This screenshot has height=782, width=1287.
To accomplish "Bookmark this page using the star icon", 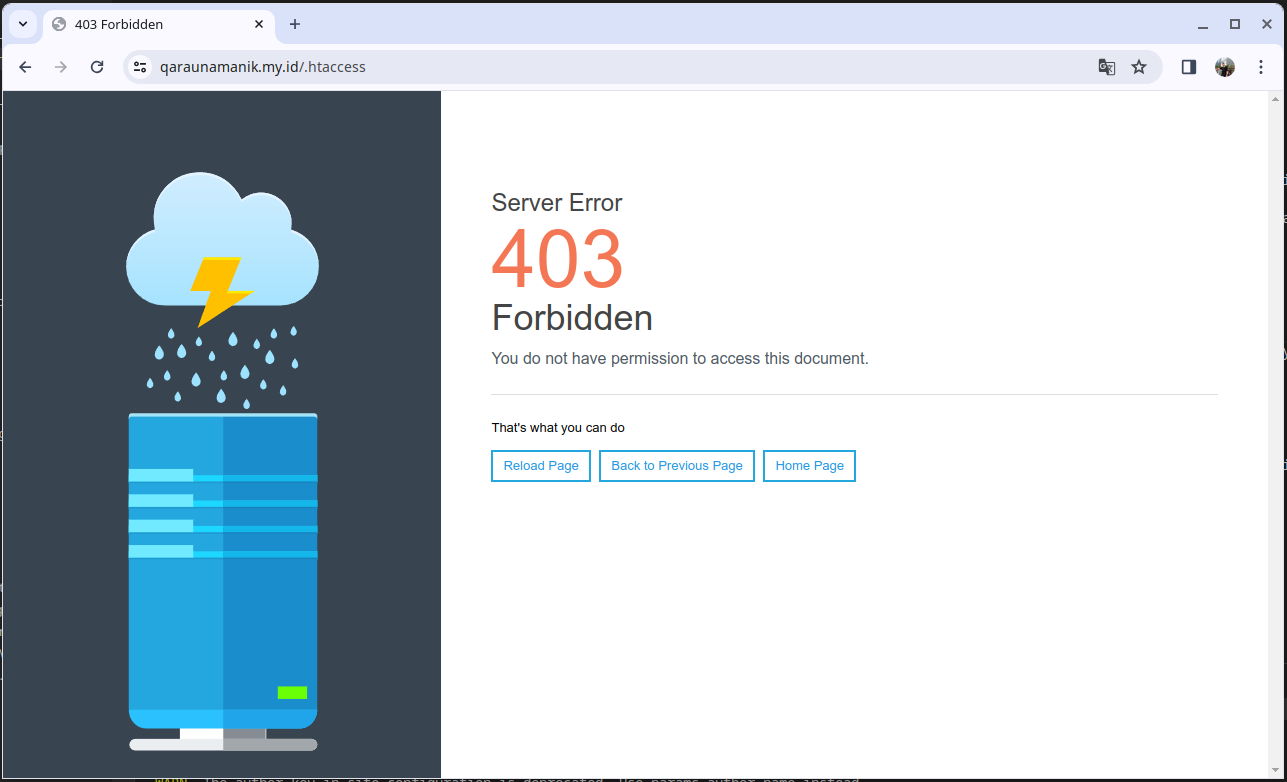I will (x=1139, y=67).
